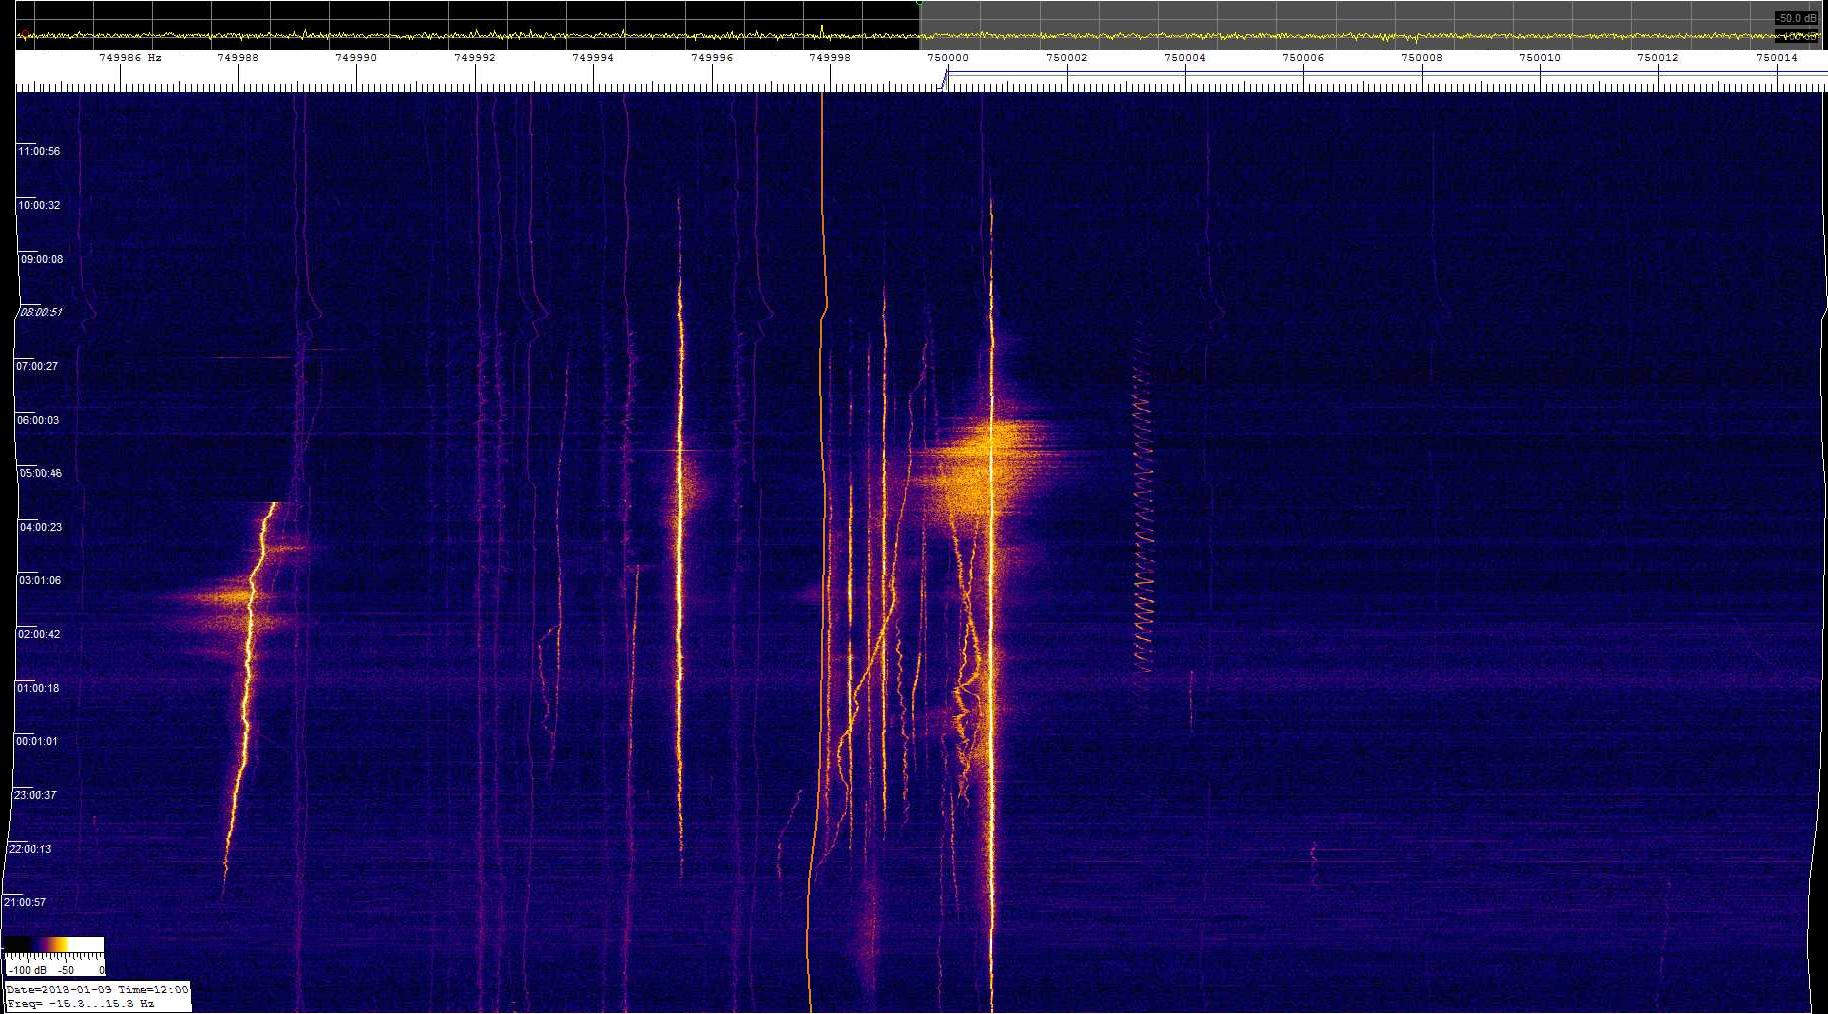Select the 07:00:27 time marker
The width and height of the screenshot is (1828, 1014).
tap(37, 367)
